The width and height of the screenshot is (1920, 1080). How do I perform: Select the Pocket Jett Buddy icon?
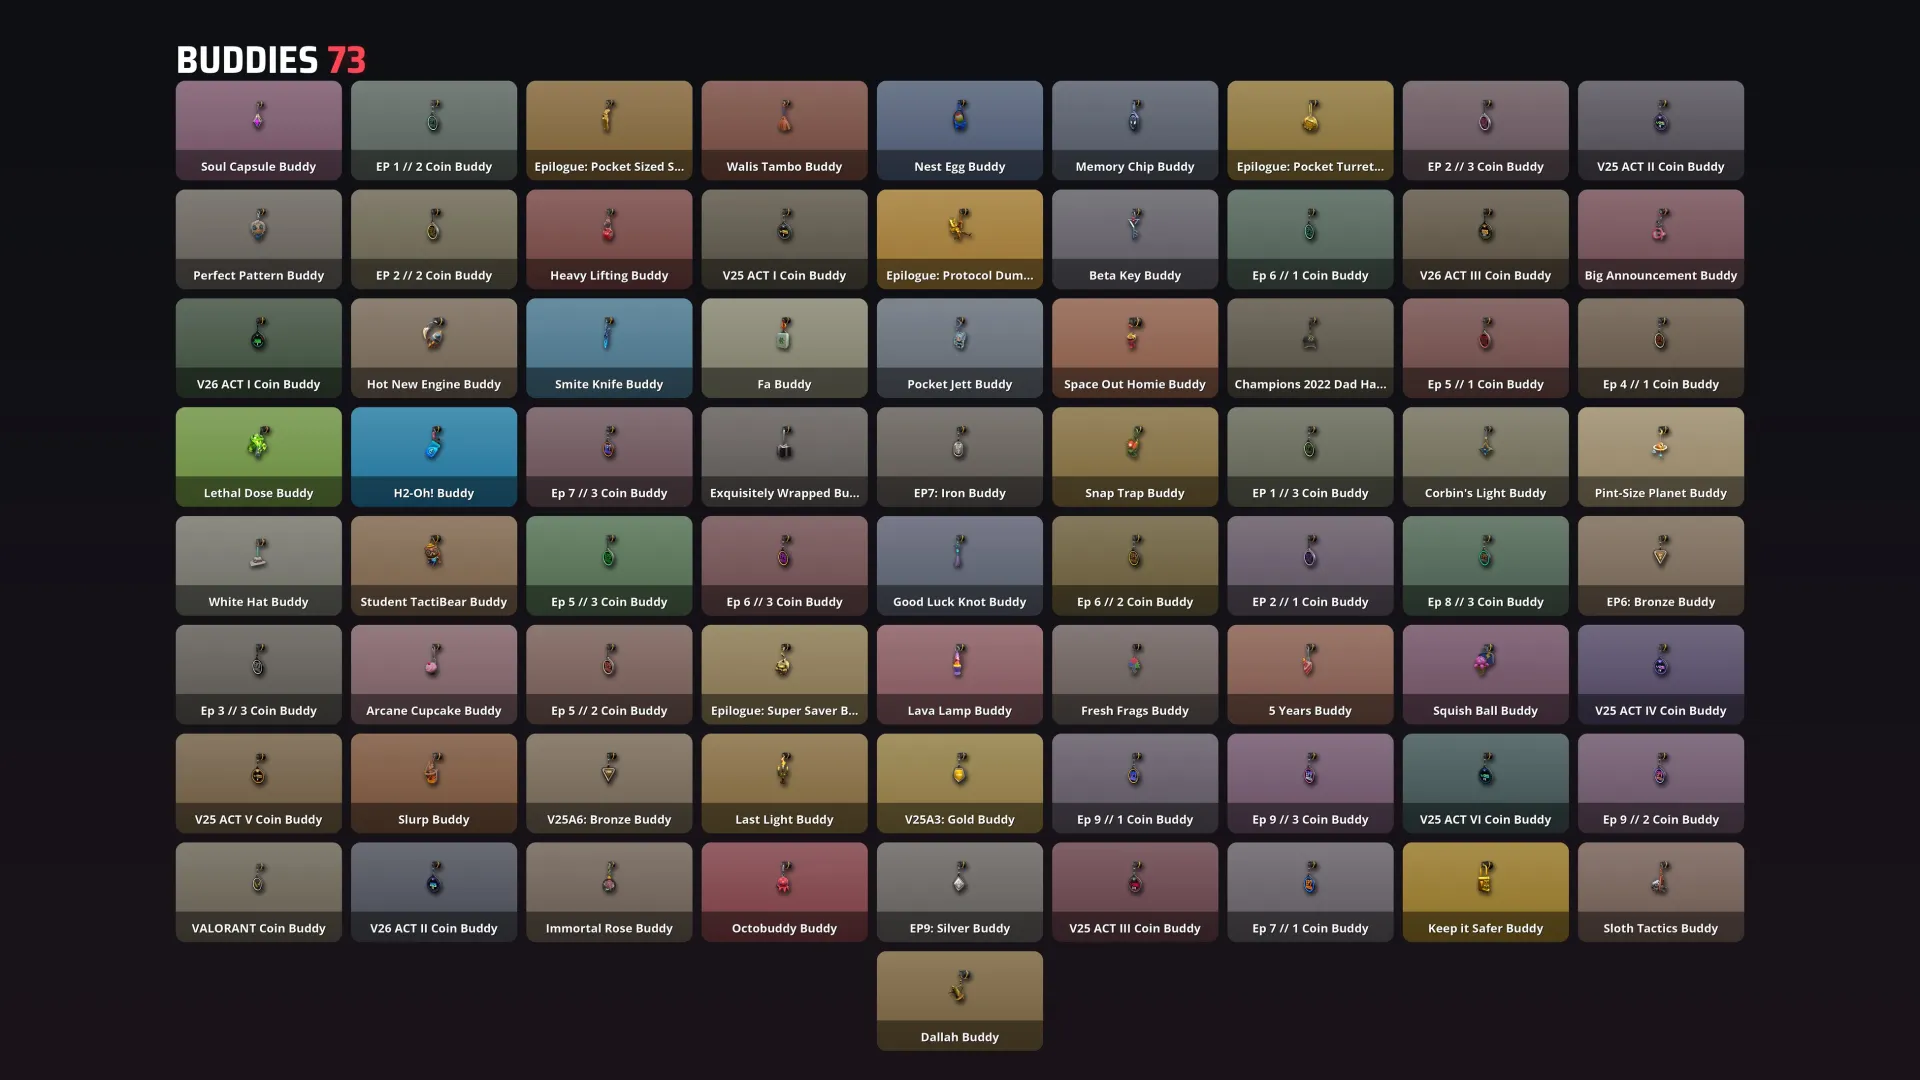[960, 335]
